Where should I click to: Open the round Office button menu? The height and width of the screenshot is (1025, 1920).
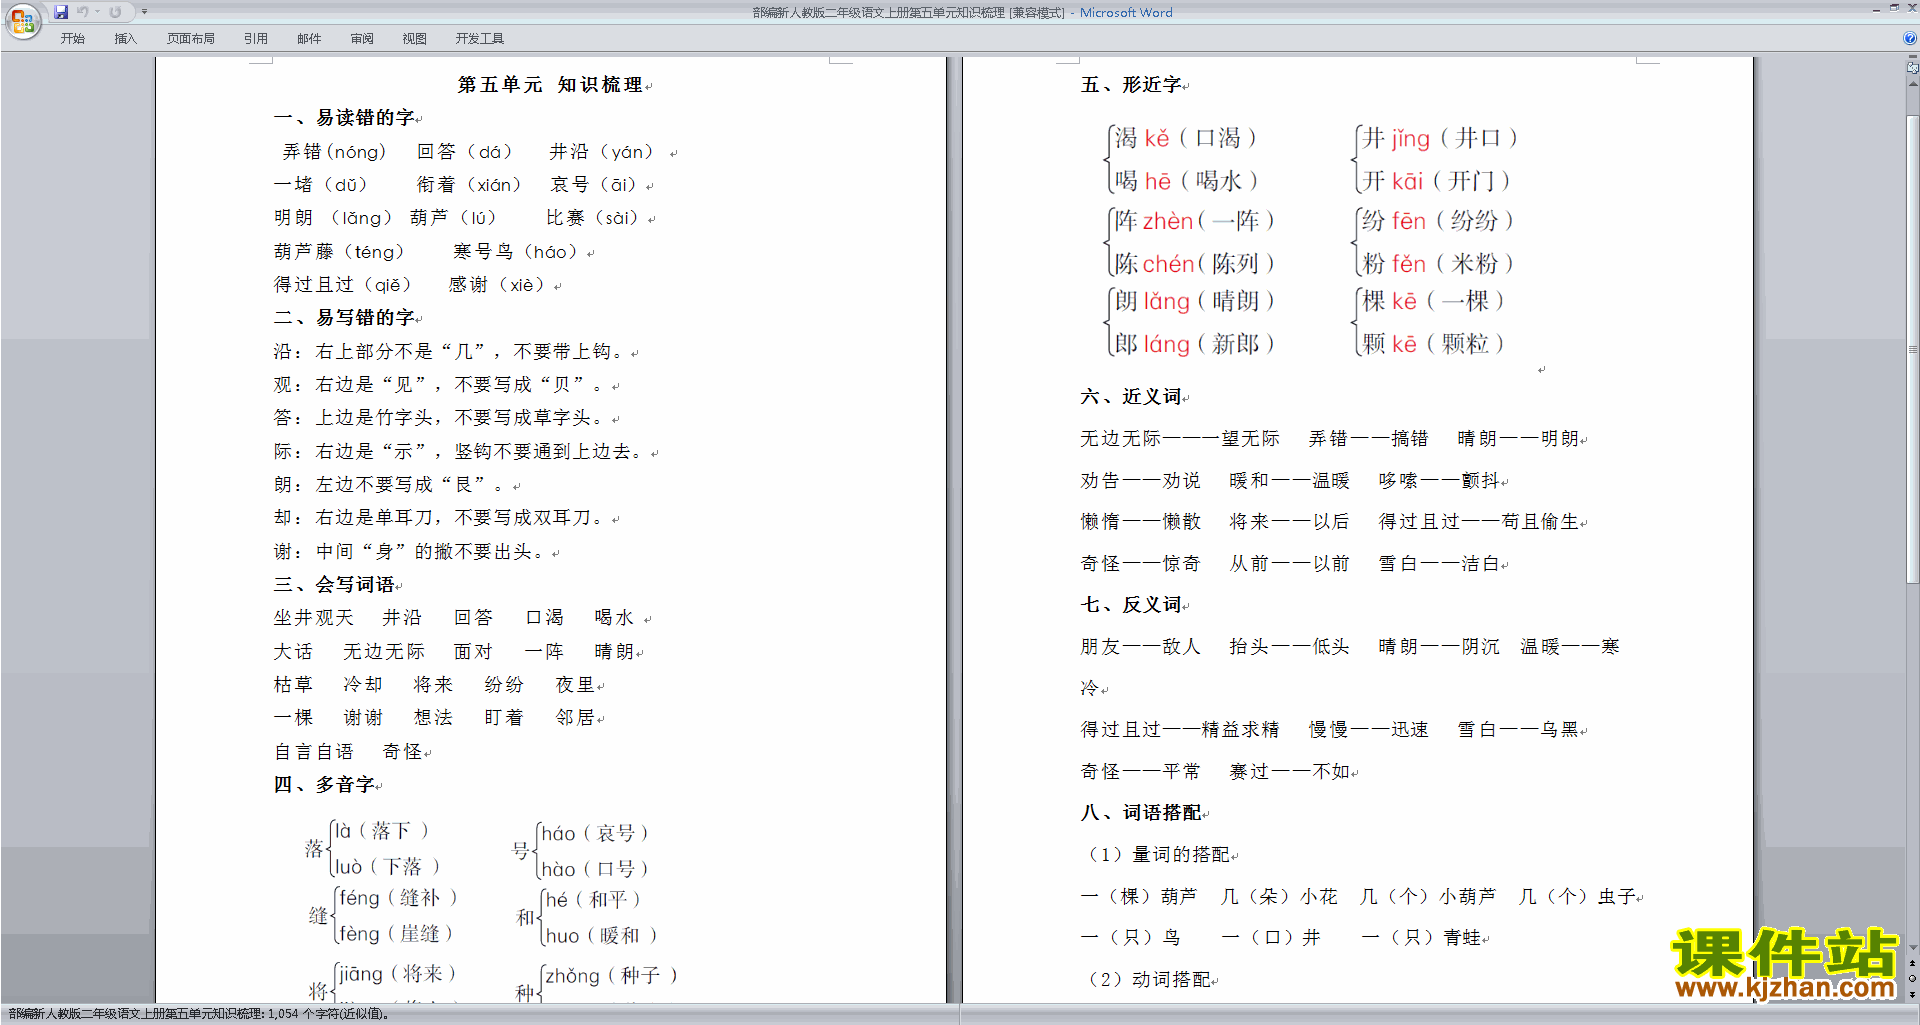(x=22, y=20)
